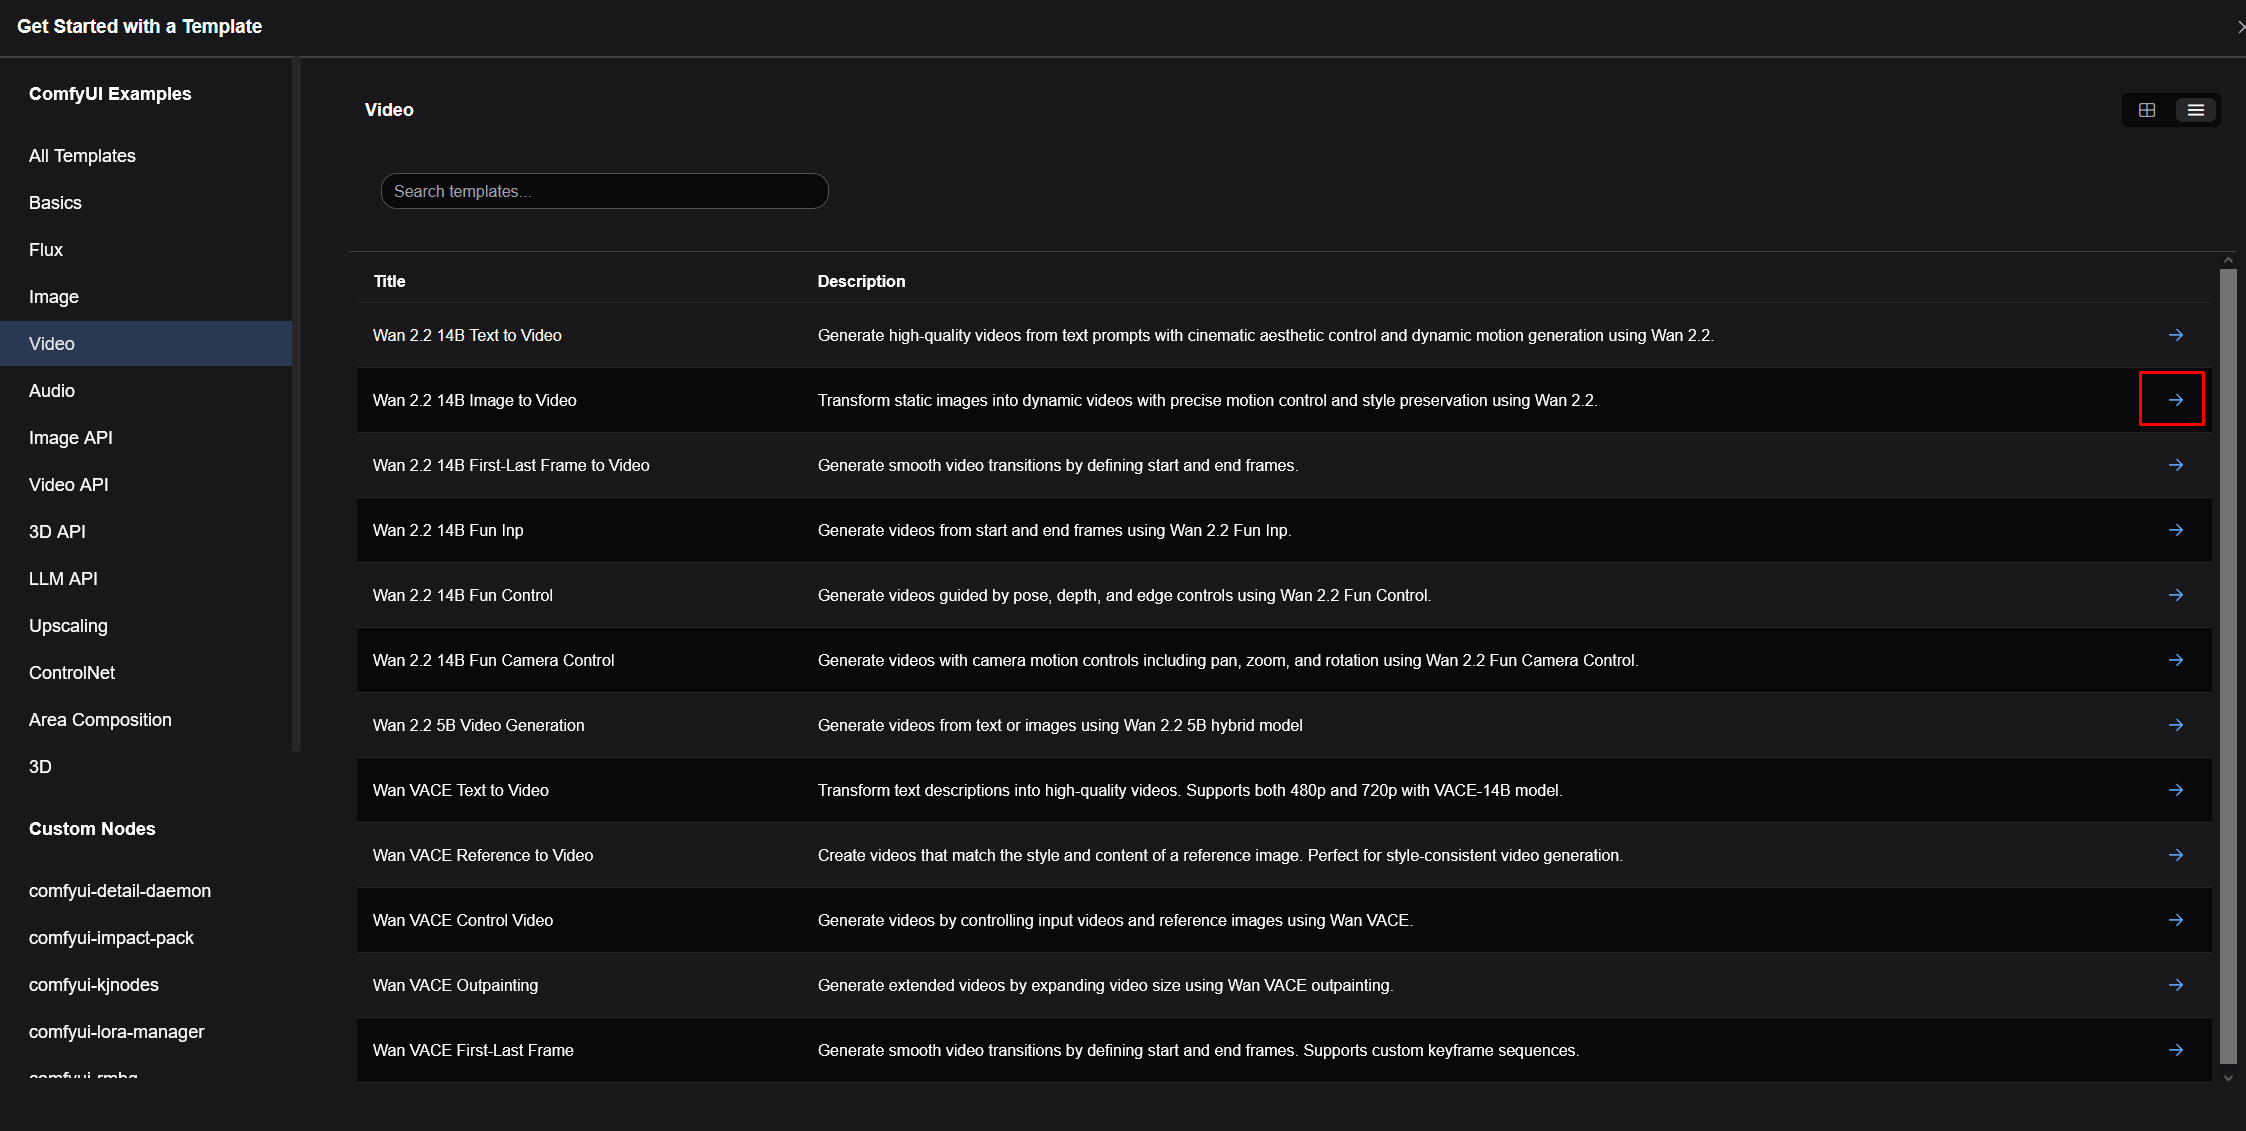The height and width of the screenshot is (1131, 2246).
Task: Open arrow for Wan 2.2 14B First-Last Frame to Video
Action: coord(2176,465)
